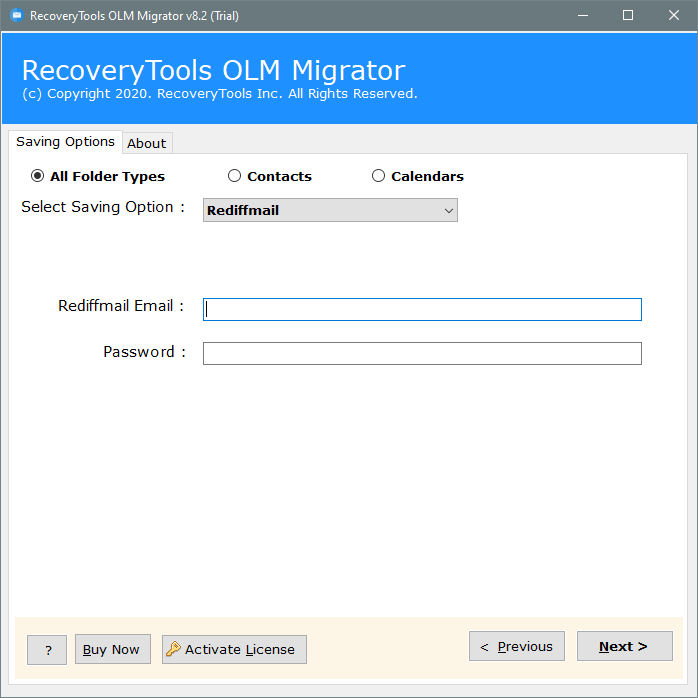This screenshot has width=698, height=698.
Task: Click the Password label text
Action: (x=144, y=352)
